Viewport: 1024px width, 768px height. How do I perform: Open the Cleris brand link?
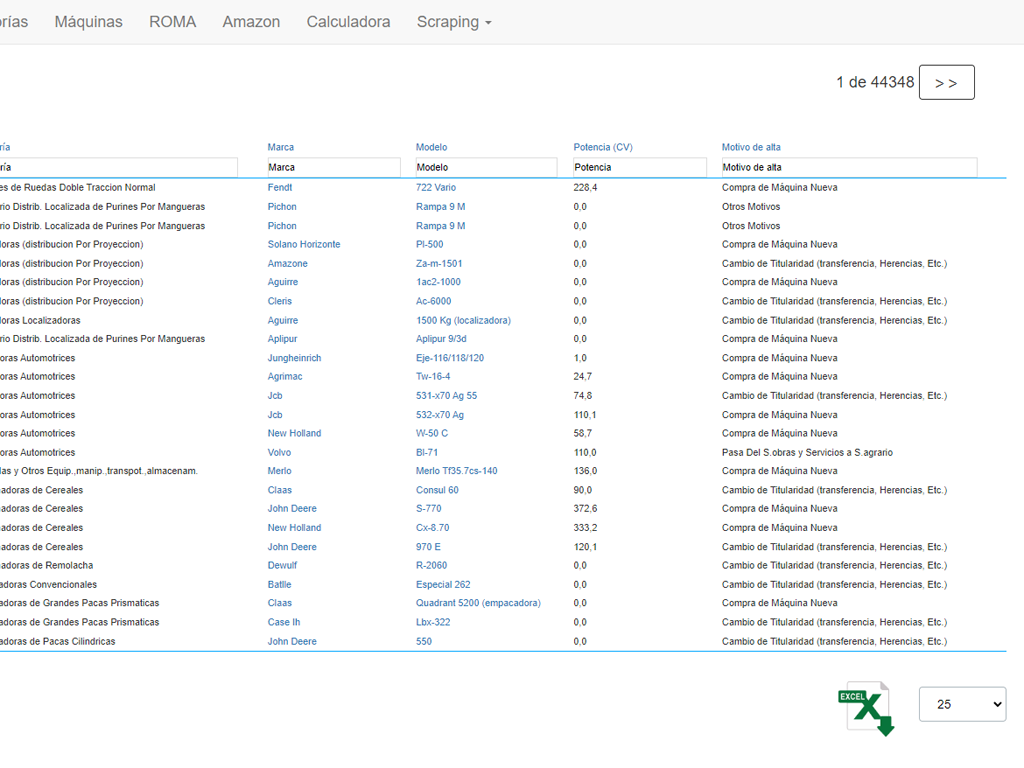point(280,301)
